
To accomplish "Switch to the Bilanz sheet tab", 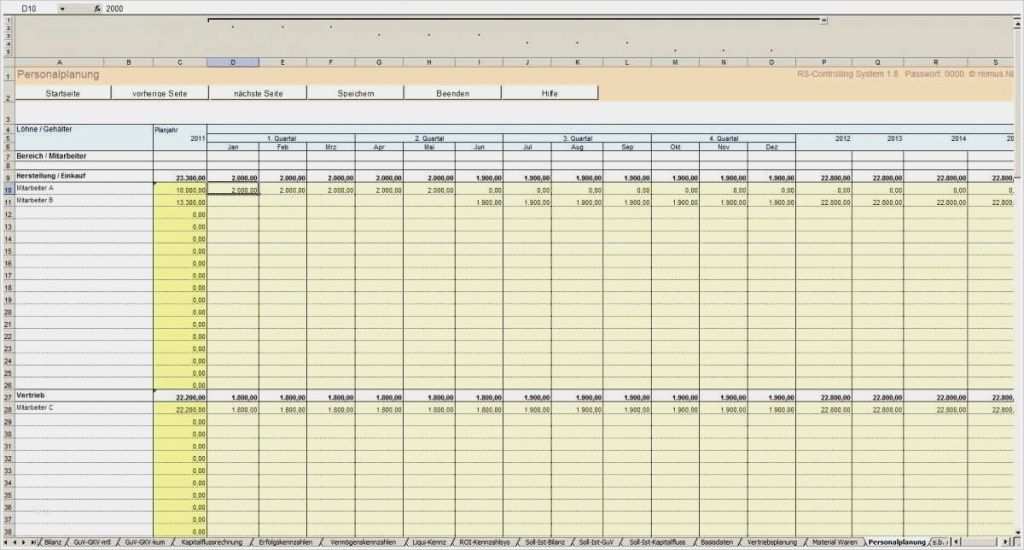I will click(53, 542).
